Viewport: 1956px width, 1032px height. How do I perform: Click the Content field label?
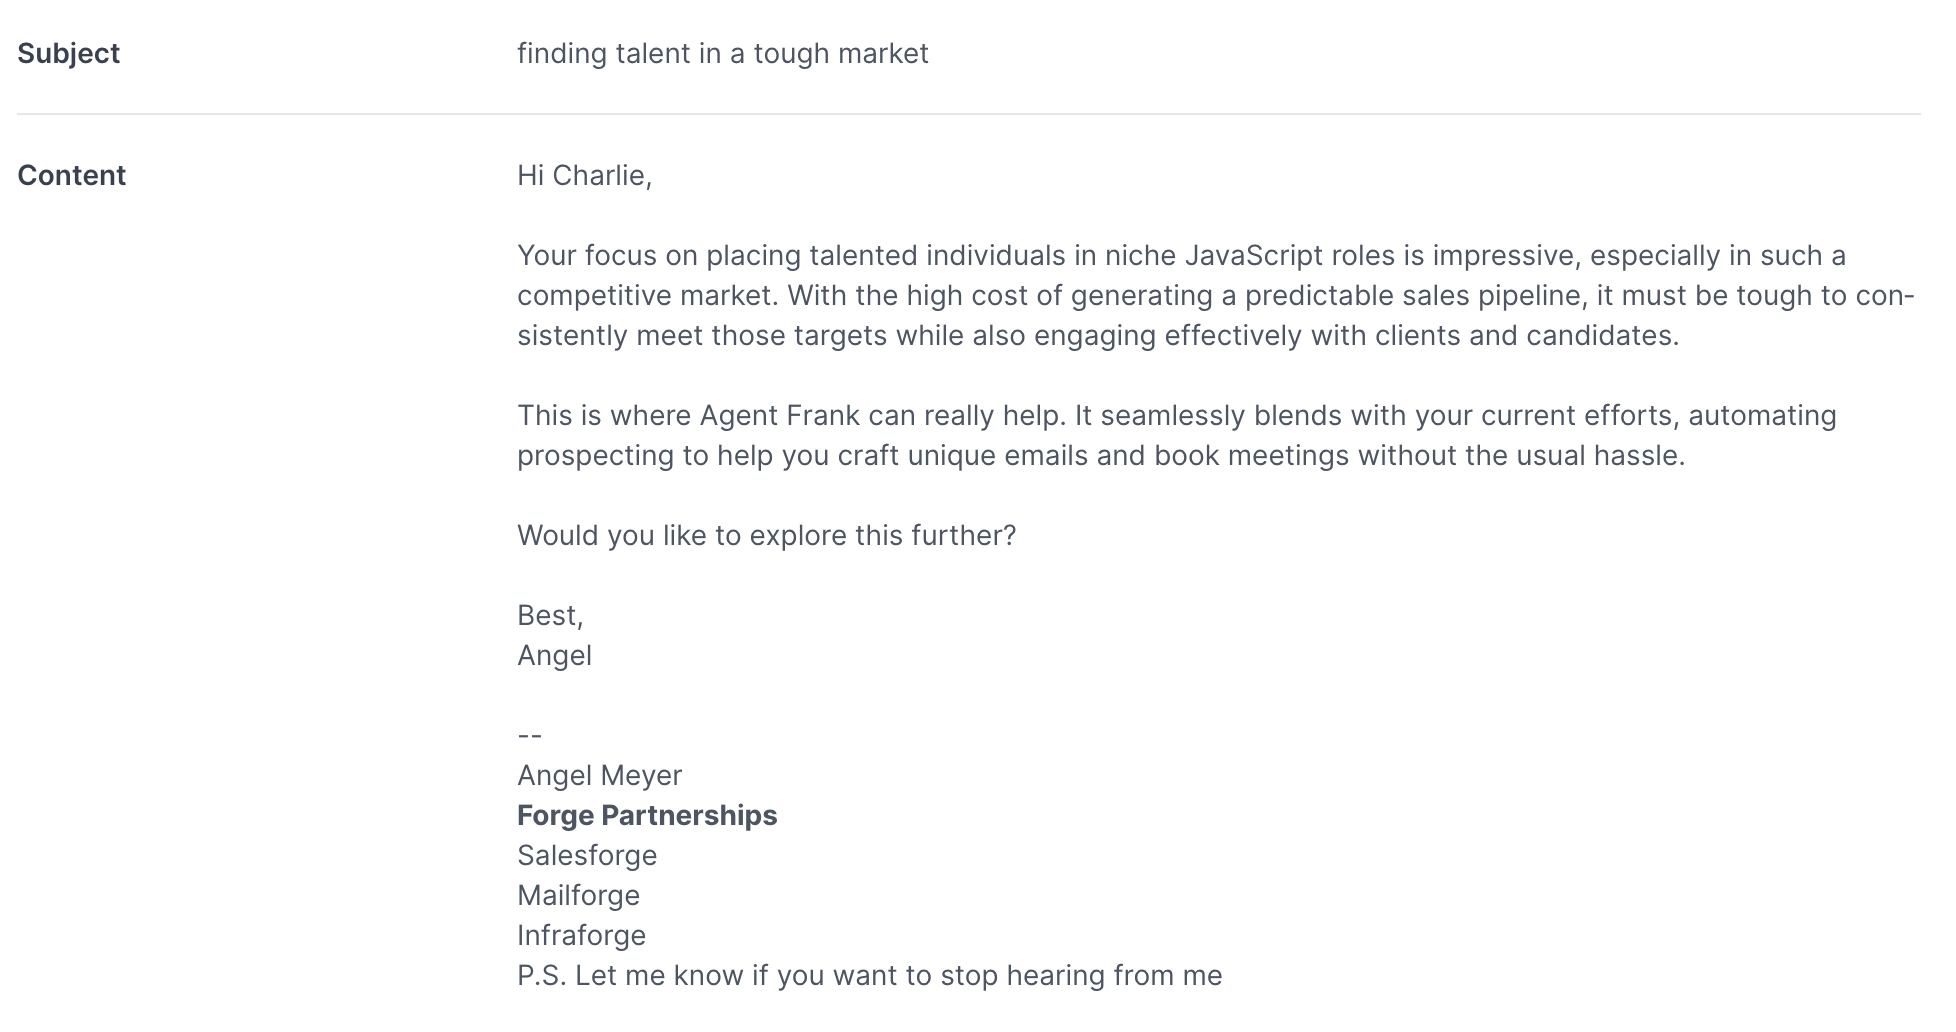[71, 175]
